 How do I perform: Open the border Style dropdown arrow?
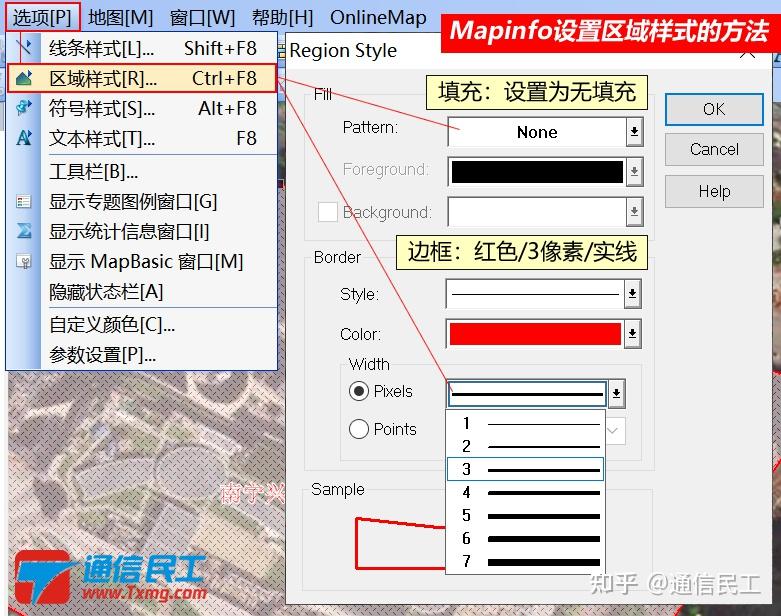click(632, 294)
